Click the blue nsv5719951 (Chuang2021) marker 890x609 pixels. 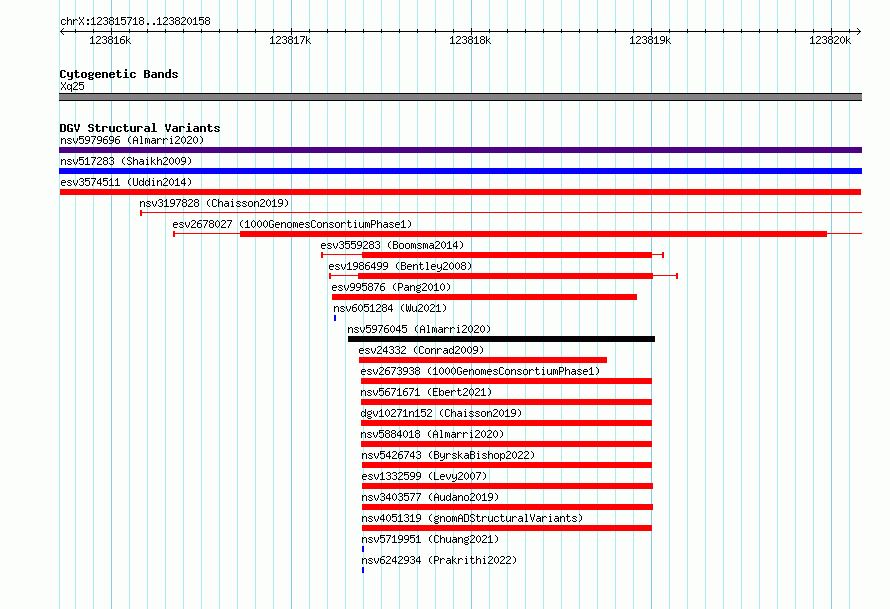(x=363, y=549)
